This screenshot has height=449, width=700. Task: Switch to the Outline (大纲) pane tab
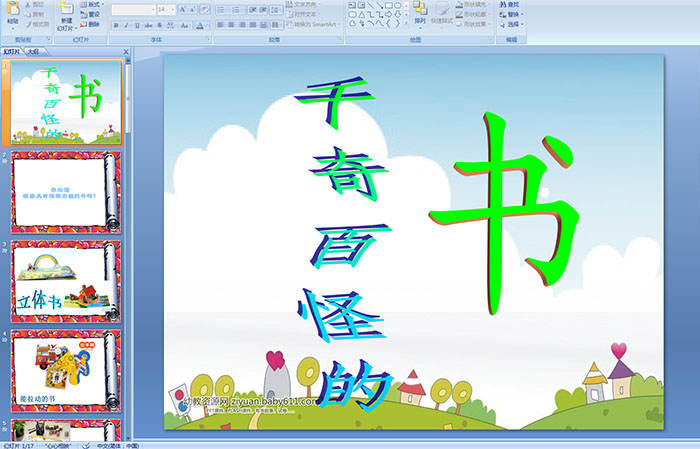pos(33,51)
